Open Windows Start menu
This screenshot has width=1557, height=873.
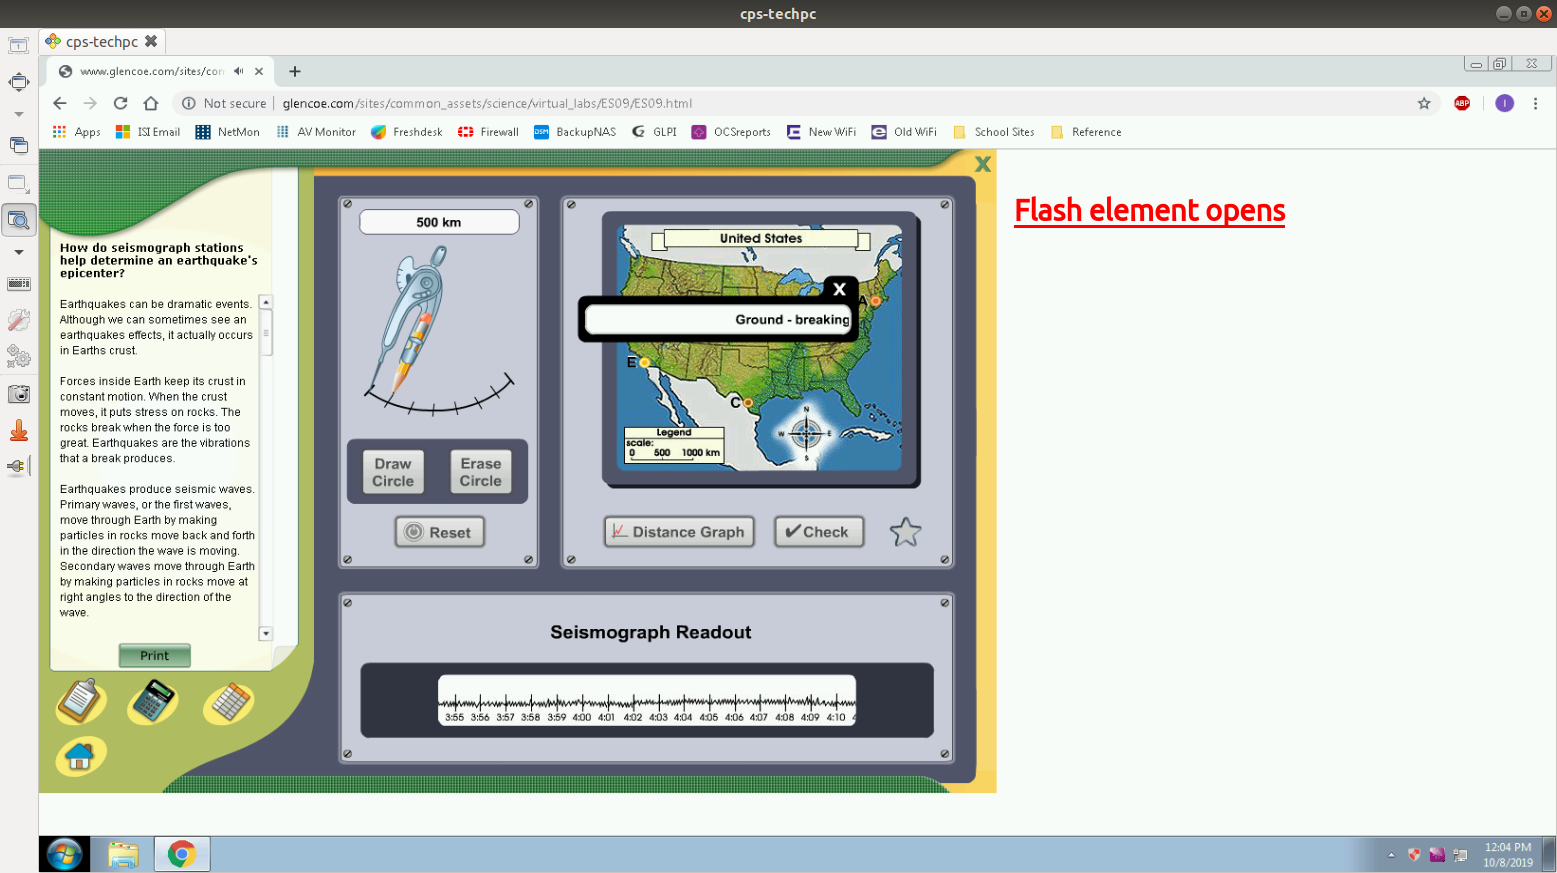pos(65,854)
